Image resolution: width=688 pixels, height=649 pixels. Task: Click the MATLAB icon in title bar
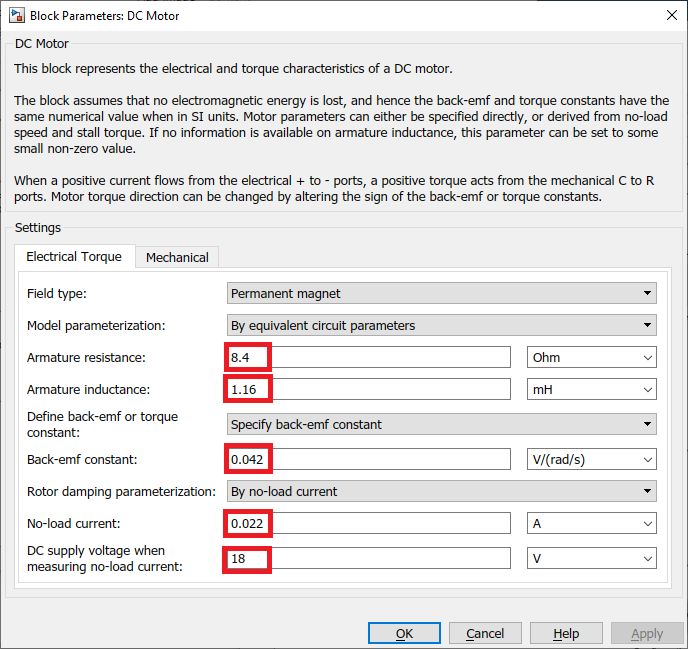(x=16, y=16)
